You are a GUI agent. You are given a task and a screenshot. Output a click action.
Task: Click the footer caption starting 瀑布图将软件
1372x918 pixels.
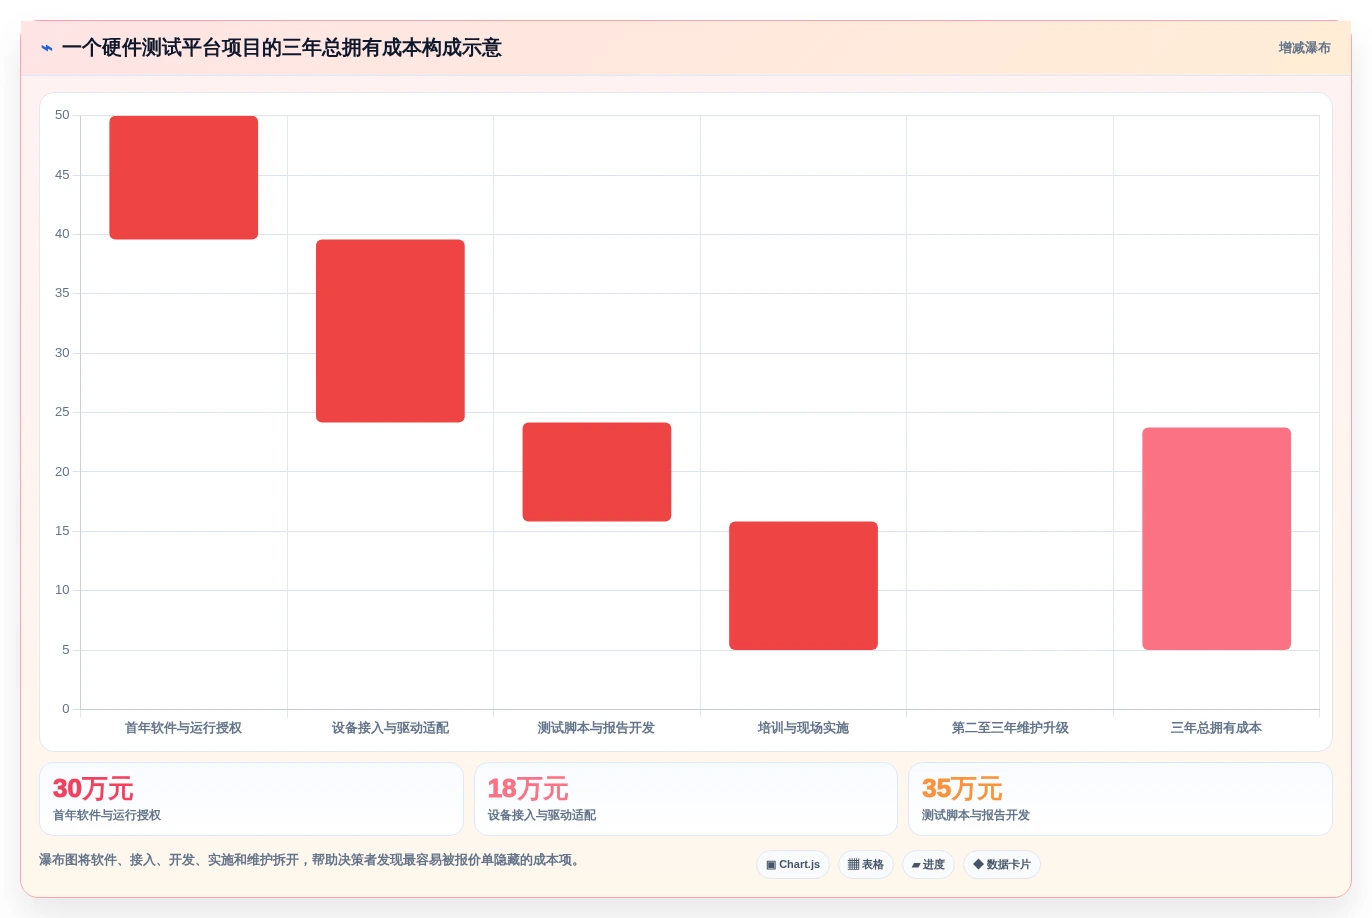click(312, 860)
